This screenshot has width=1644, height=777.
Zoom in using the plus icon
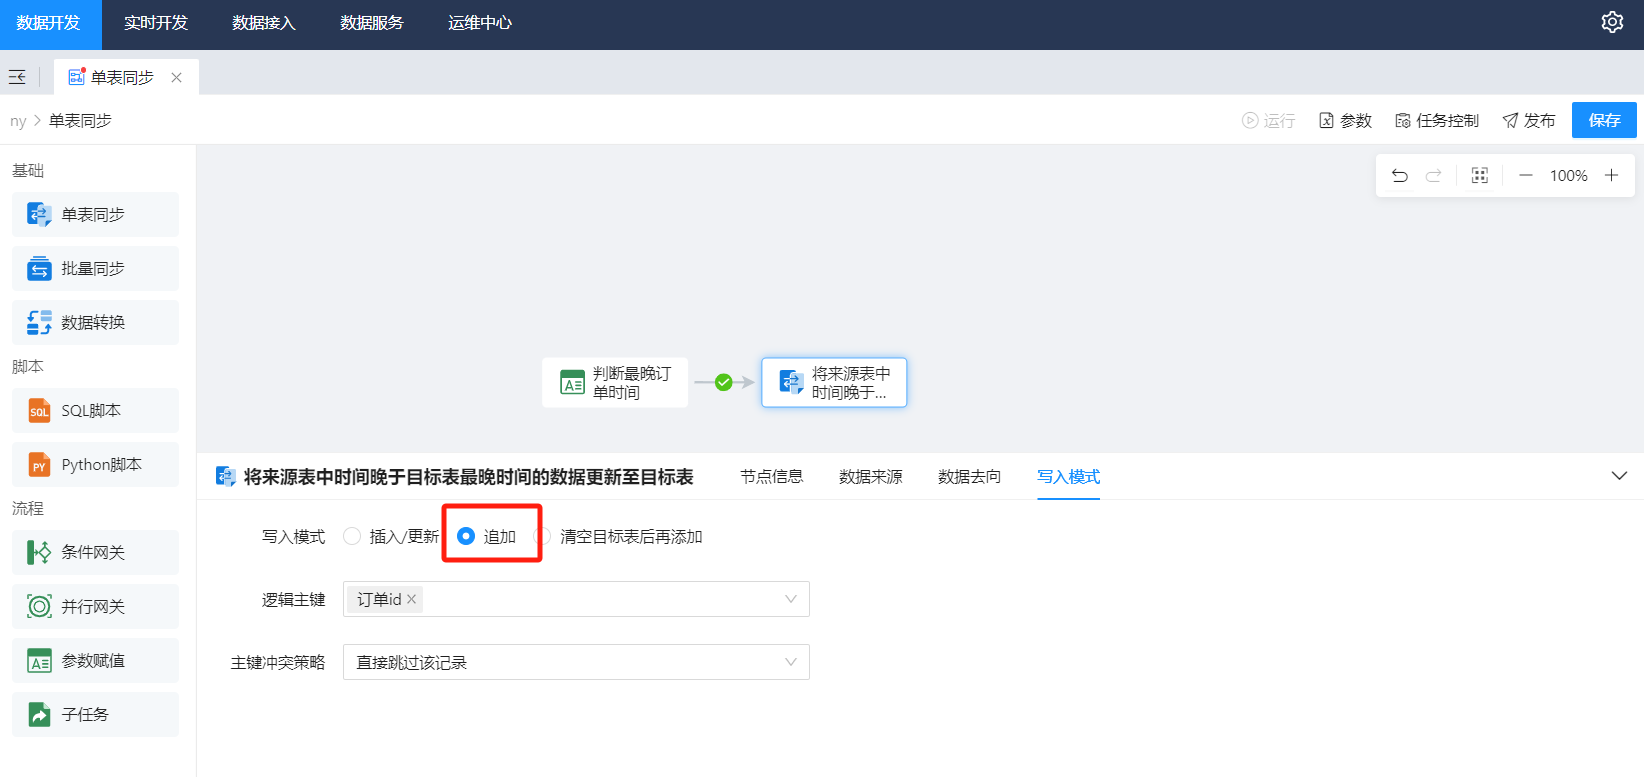(1611, 176)
